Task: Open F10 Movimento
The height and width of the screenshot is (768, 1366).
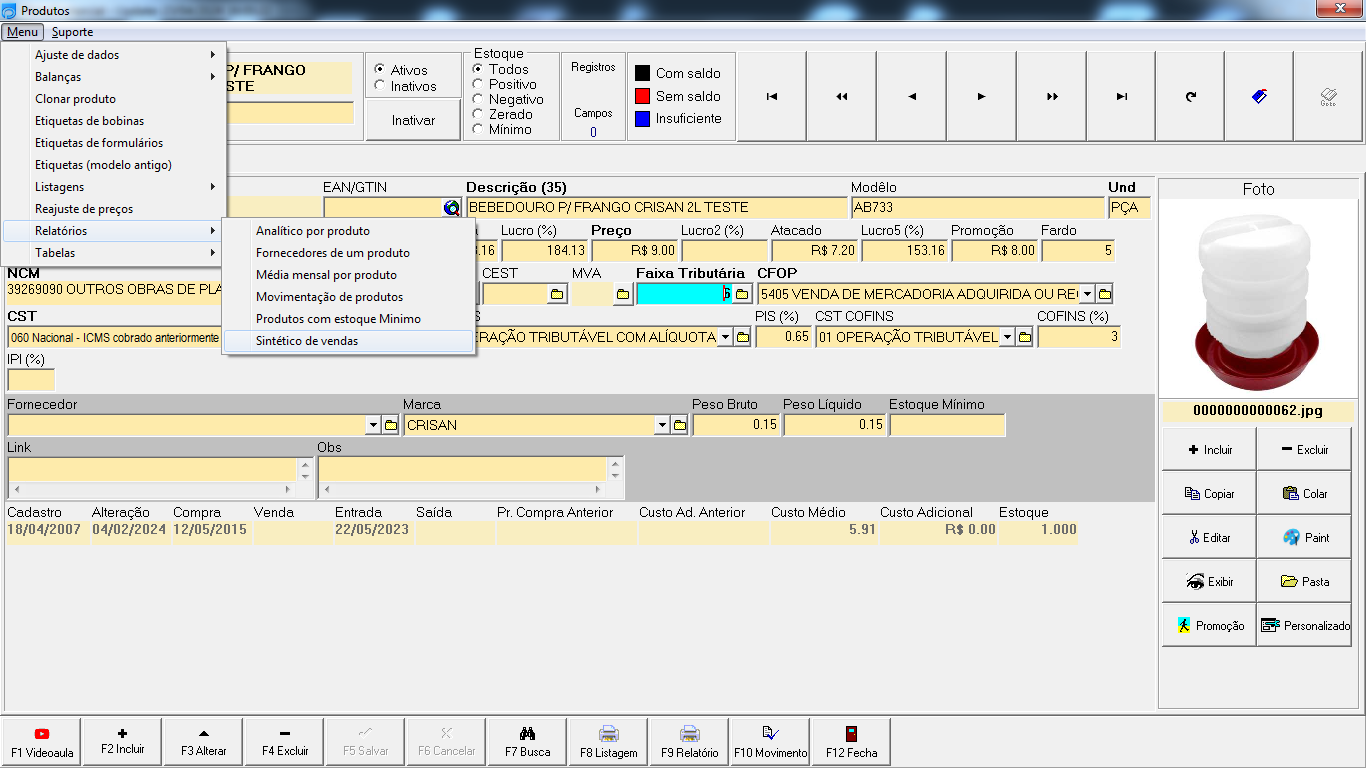Action: point(770,741)
